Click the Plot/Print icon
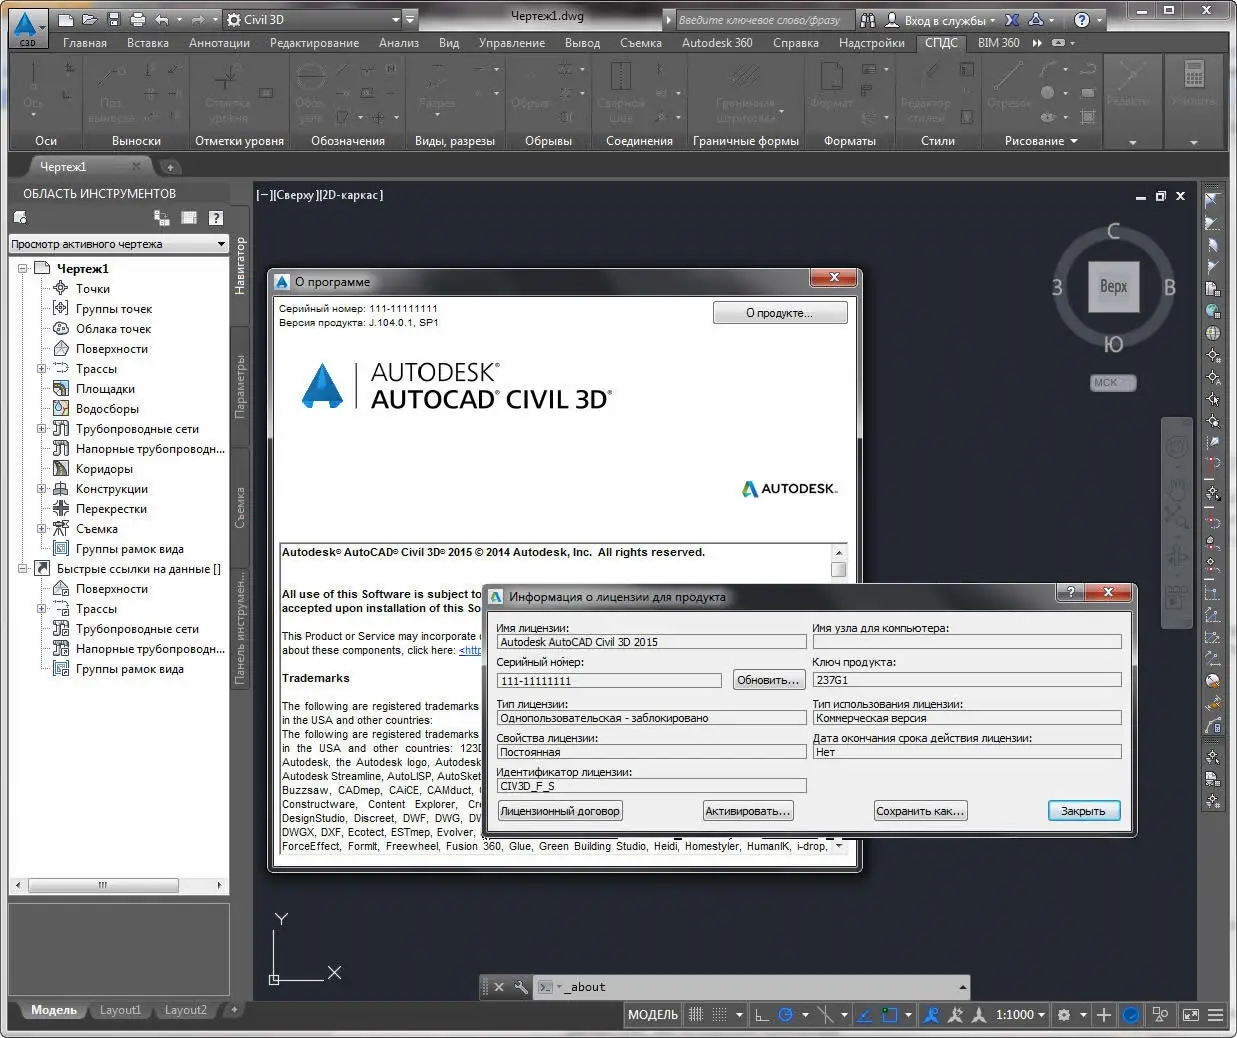The image size is (1237, 1038). [137, 20]
